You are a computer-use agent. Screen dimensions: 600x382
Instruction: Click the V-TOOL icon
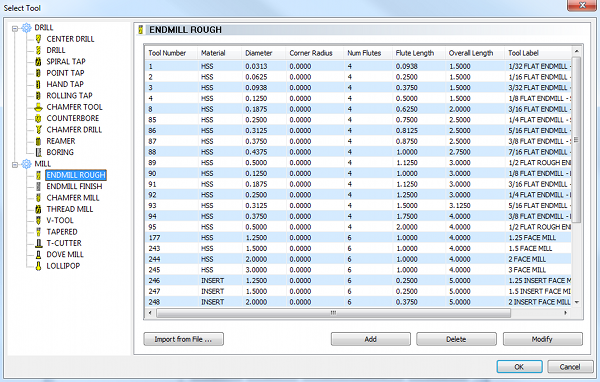(x=38, y=220)
